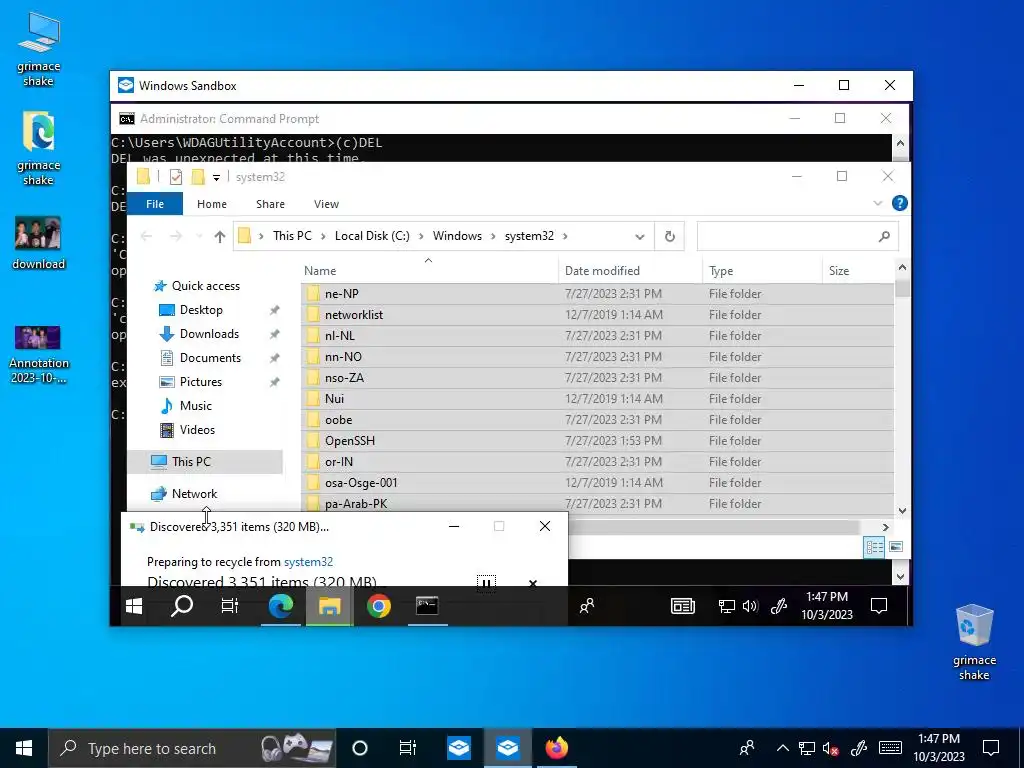Click the Explorer horizontal scrollbar
Screen dimensions: 1024x768
713,527
